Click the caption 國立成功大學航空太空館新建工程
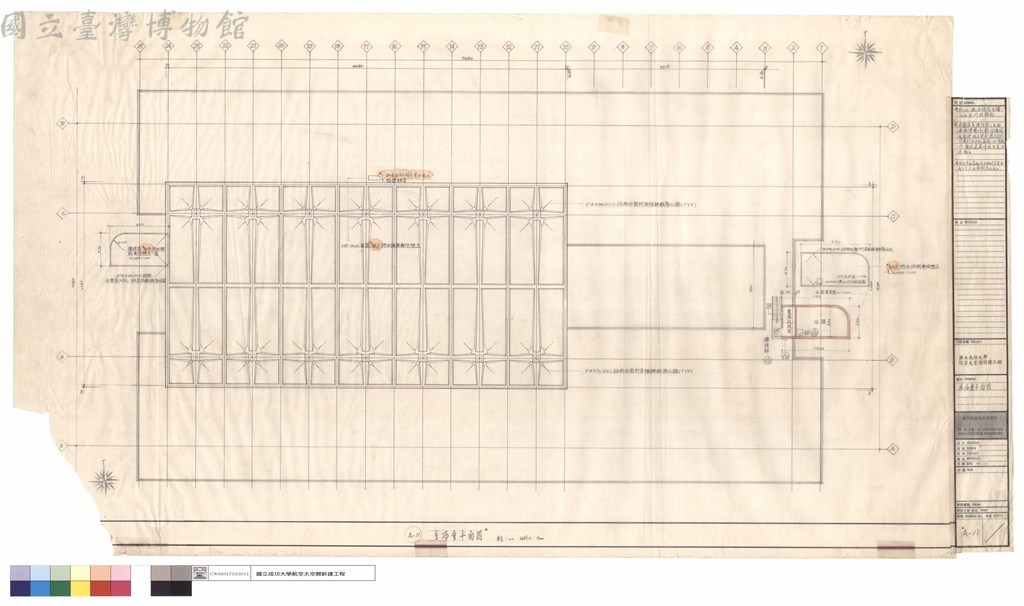 [x=300, y=573]
